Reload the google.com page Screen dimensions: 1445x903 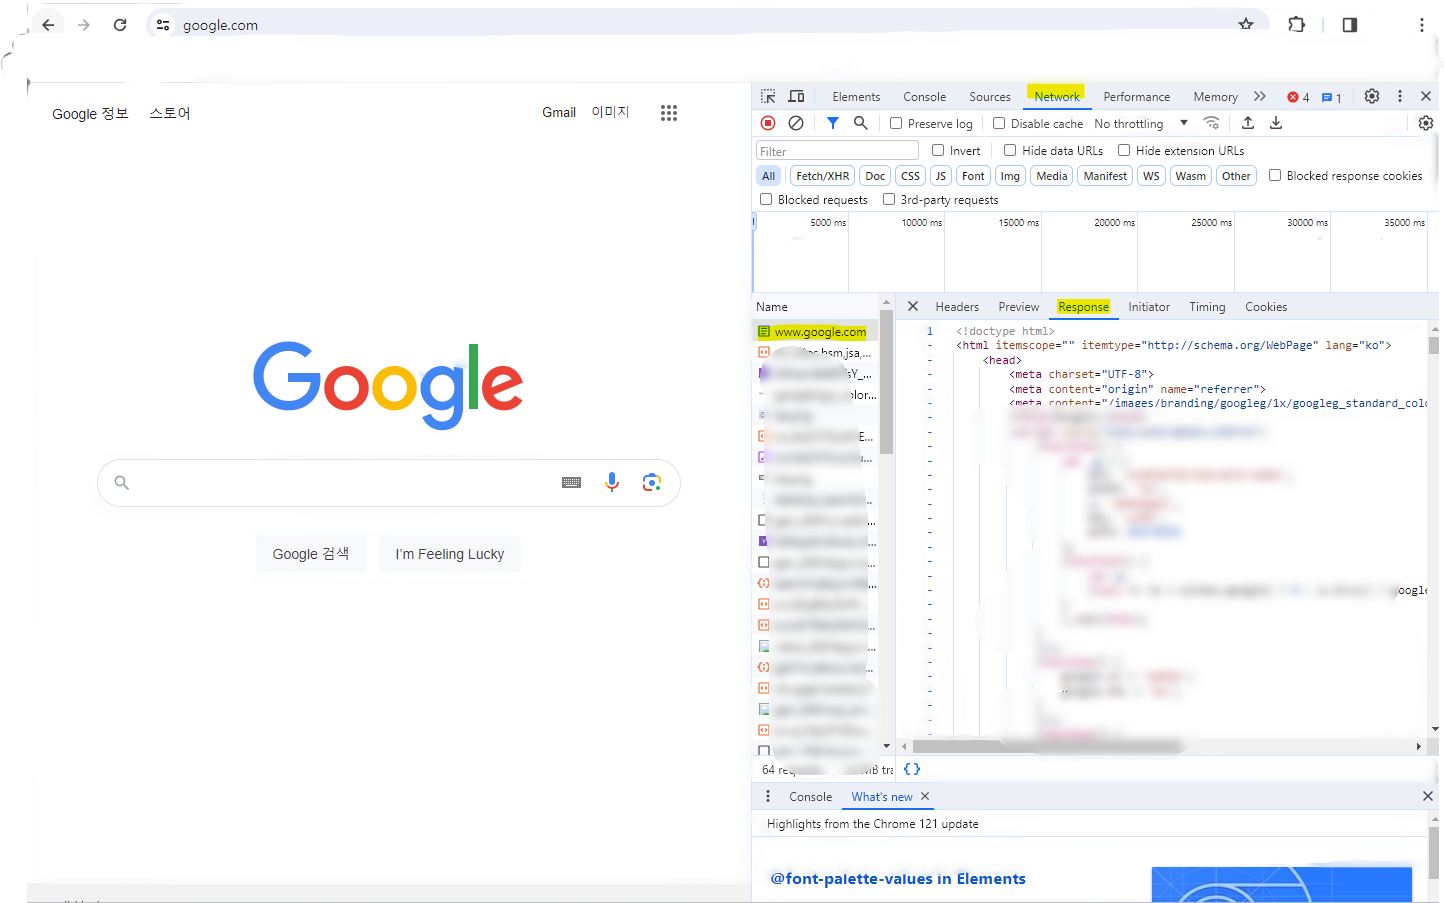click(120, 25)
